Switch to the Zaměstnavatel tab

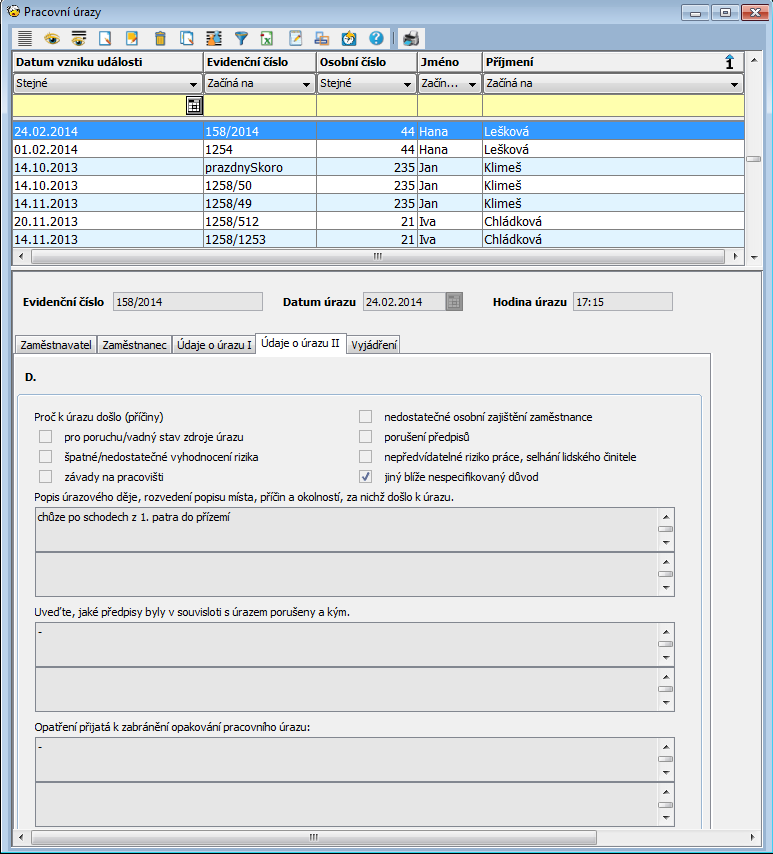pos(56,345)
